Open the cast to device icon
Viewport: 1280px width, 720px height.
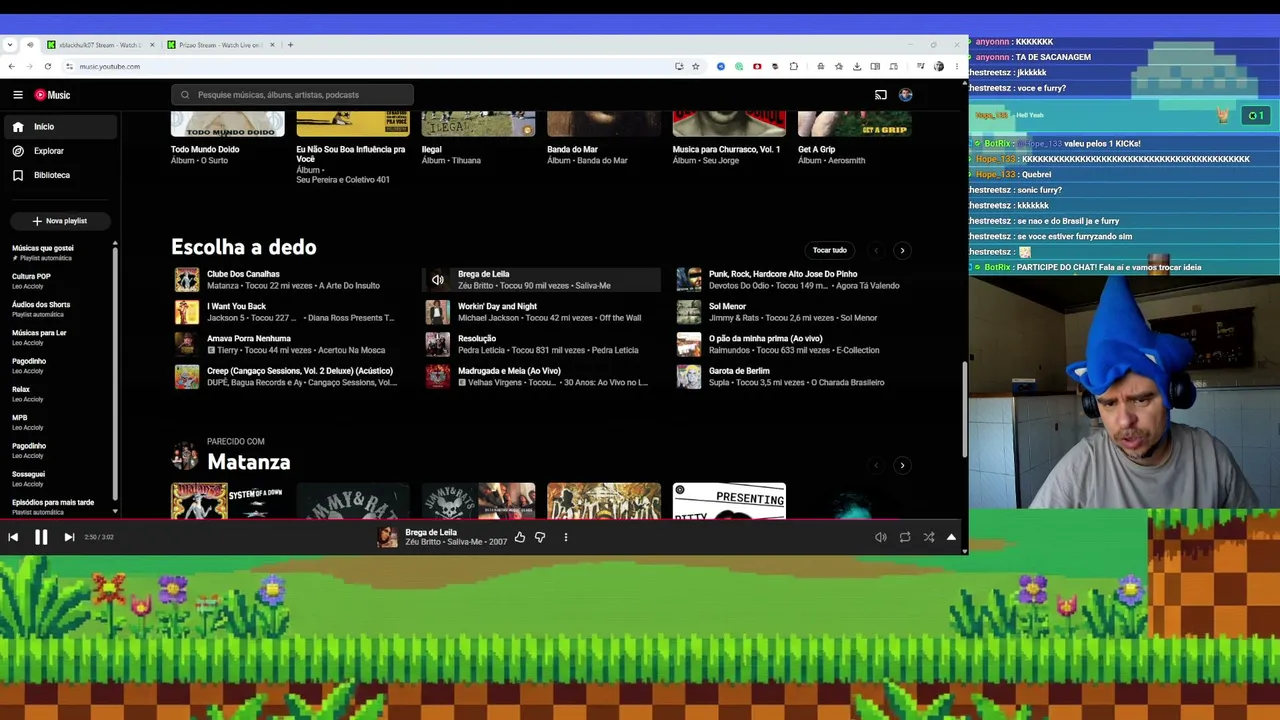tap(880, 95)
